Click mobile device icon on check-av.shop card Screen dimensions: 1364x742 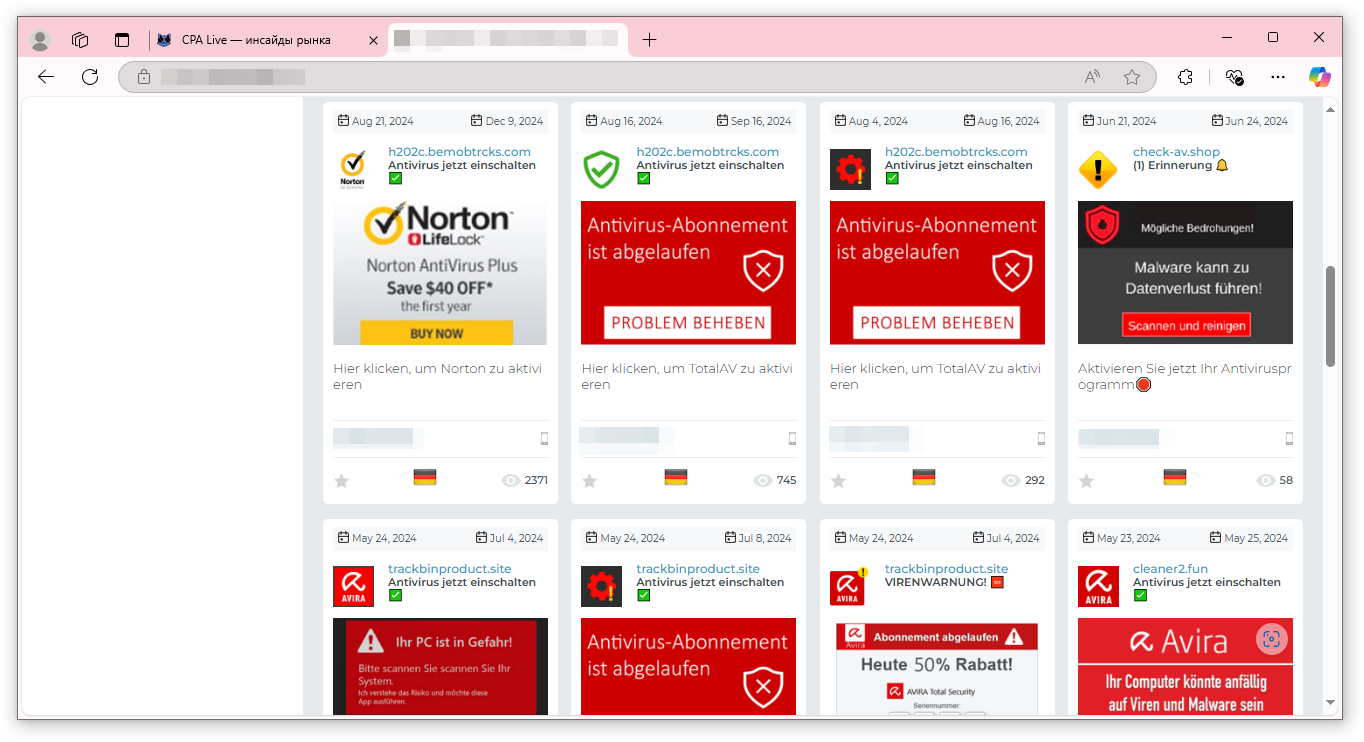pyautogui.click(x=1289, y=438)
